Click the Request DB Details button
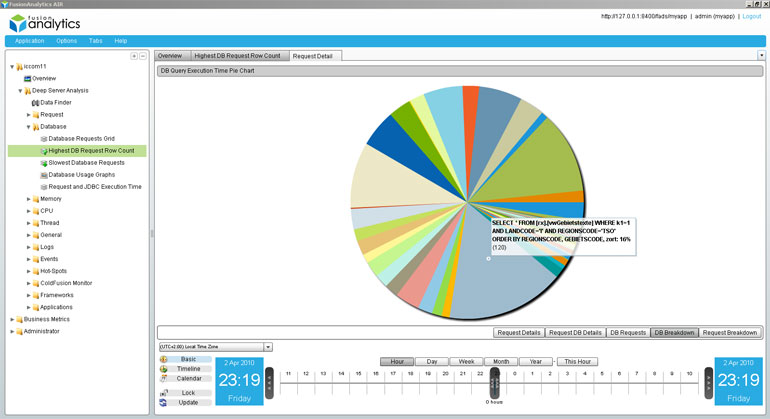Image resolution: width=770 pixels, height=419 pixels. click(x=575, y=333)
